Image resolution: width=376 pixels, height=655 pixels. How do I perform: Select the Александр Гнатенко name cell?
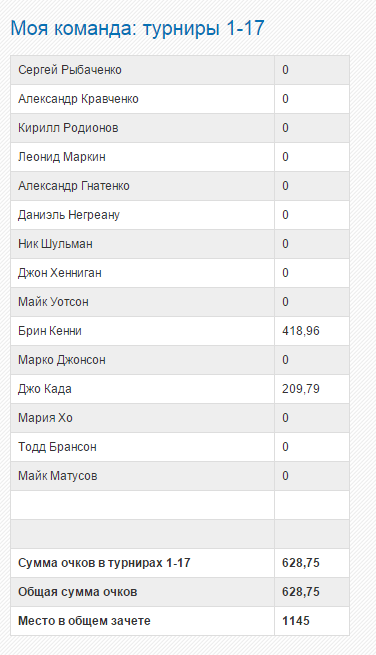[142, 186]
